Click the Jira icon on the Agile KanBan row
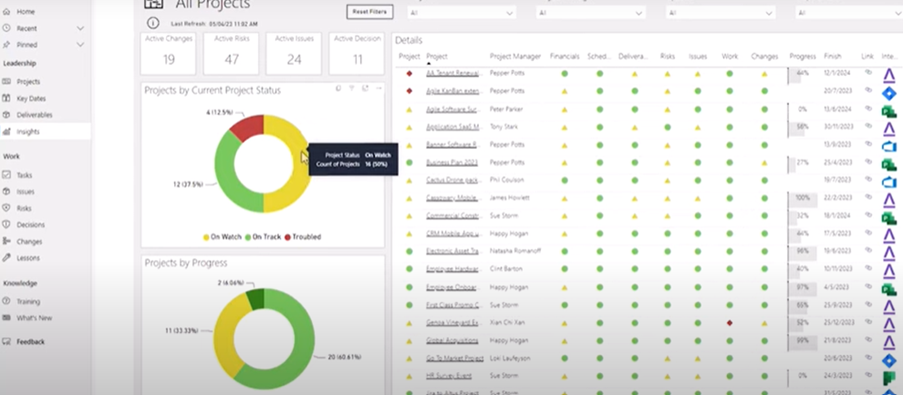Screen dimensions: 903x395 coord(889,92)
